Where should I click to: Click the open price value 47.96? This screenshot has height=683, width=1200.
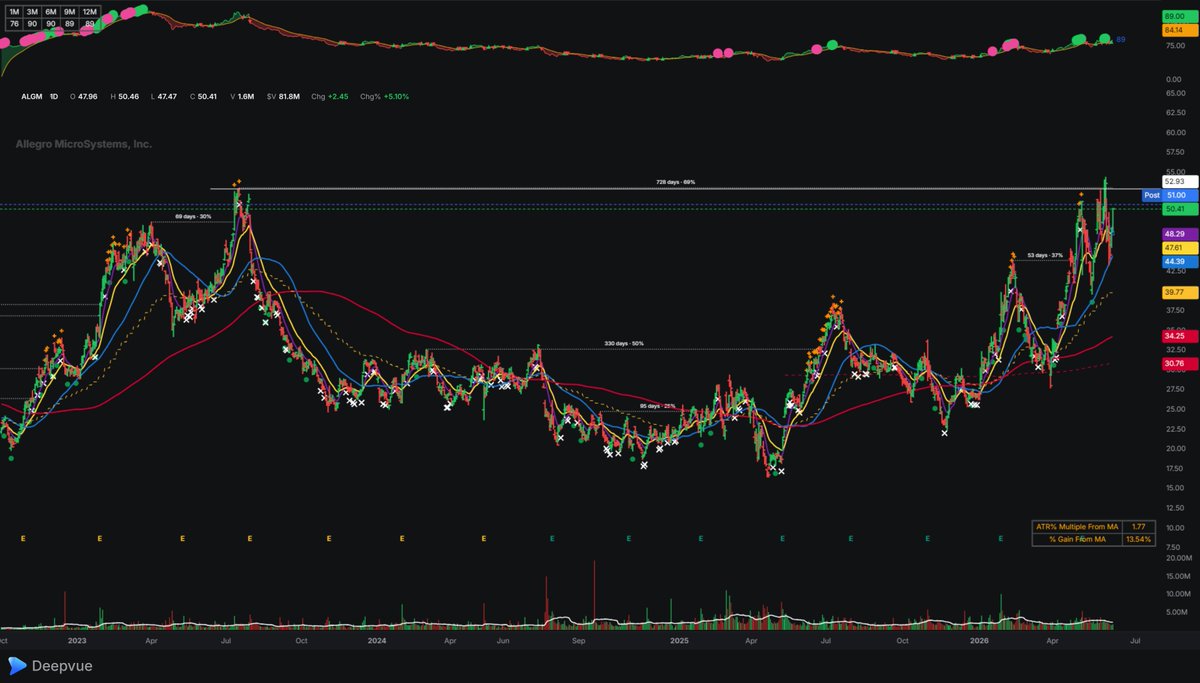point(88,96)
